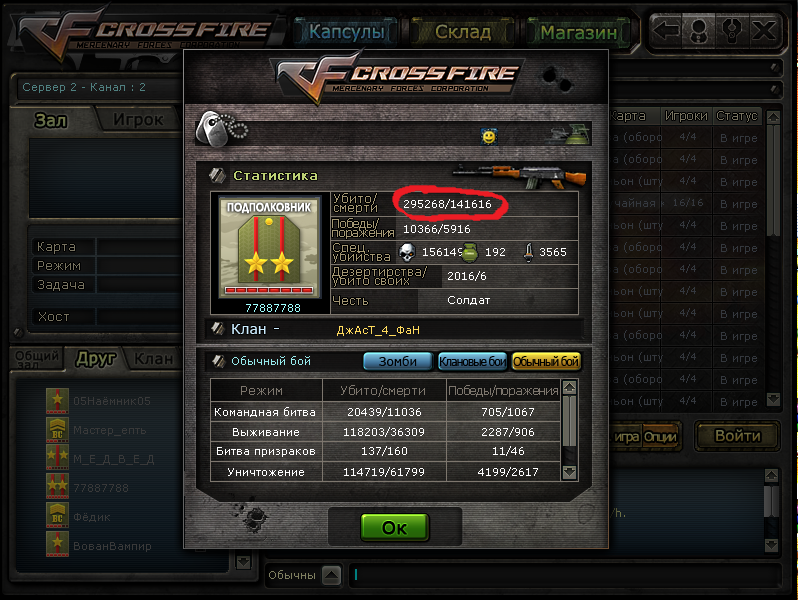This screenshot has height=603, width=798.
Task: Click the Войти button
Action: pyautogui.click(x=737, y=436)
